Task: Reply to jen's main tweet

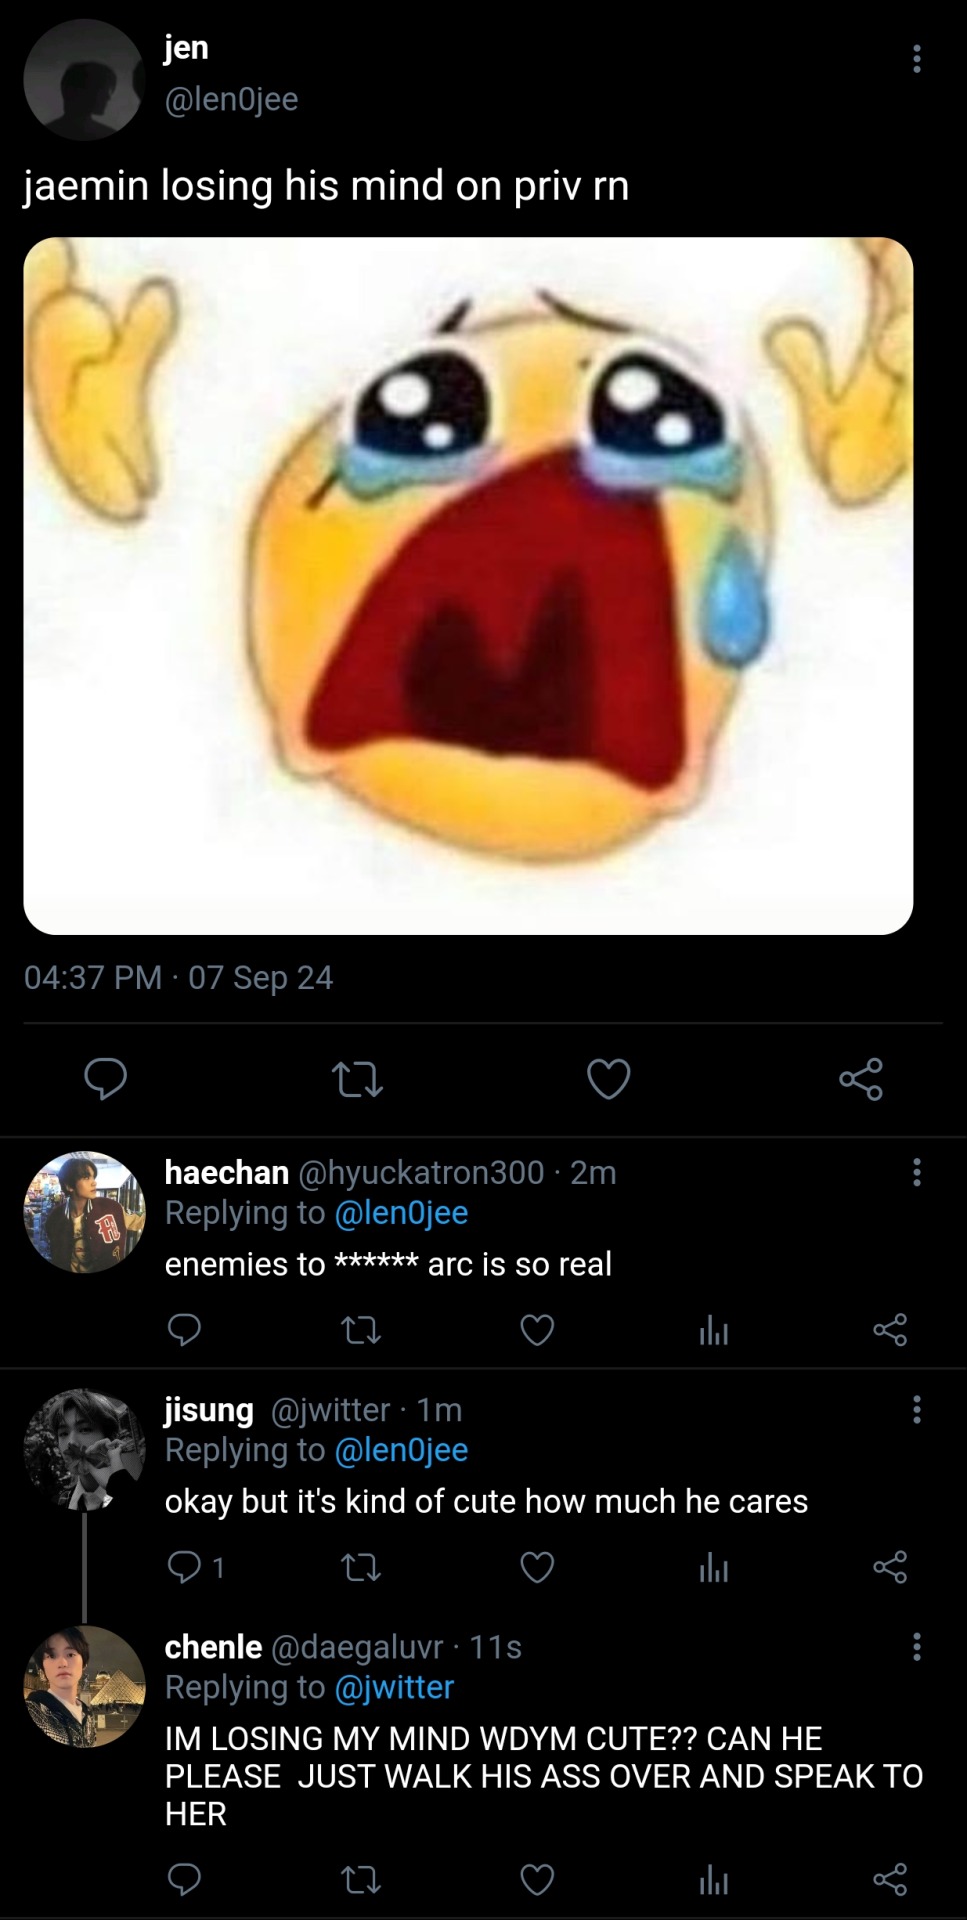Action: 105,1079
